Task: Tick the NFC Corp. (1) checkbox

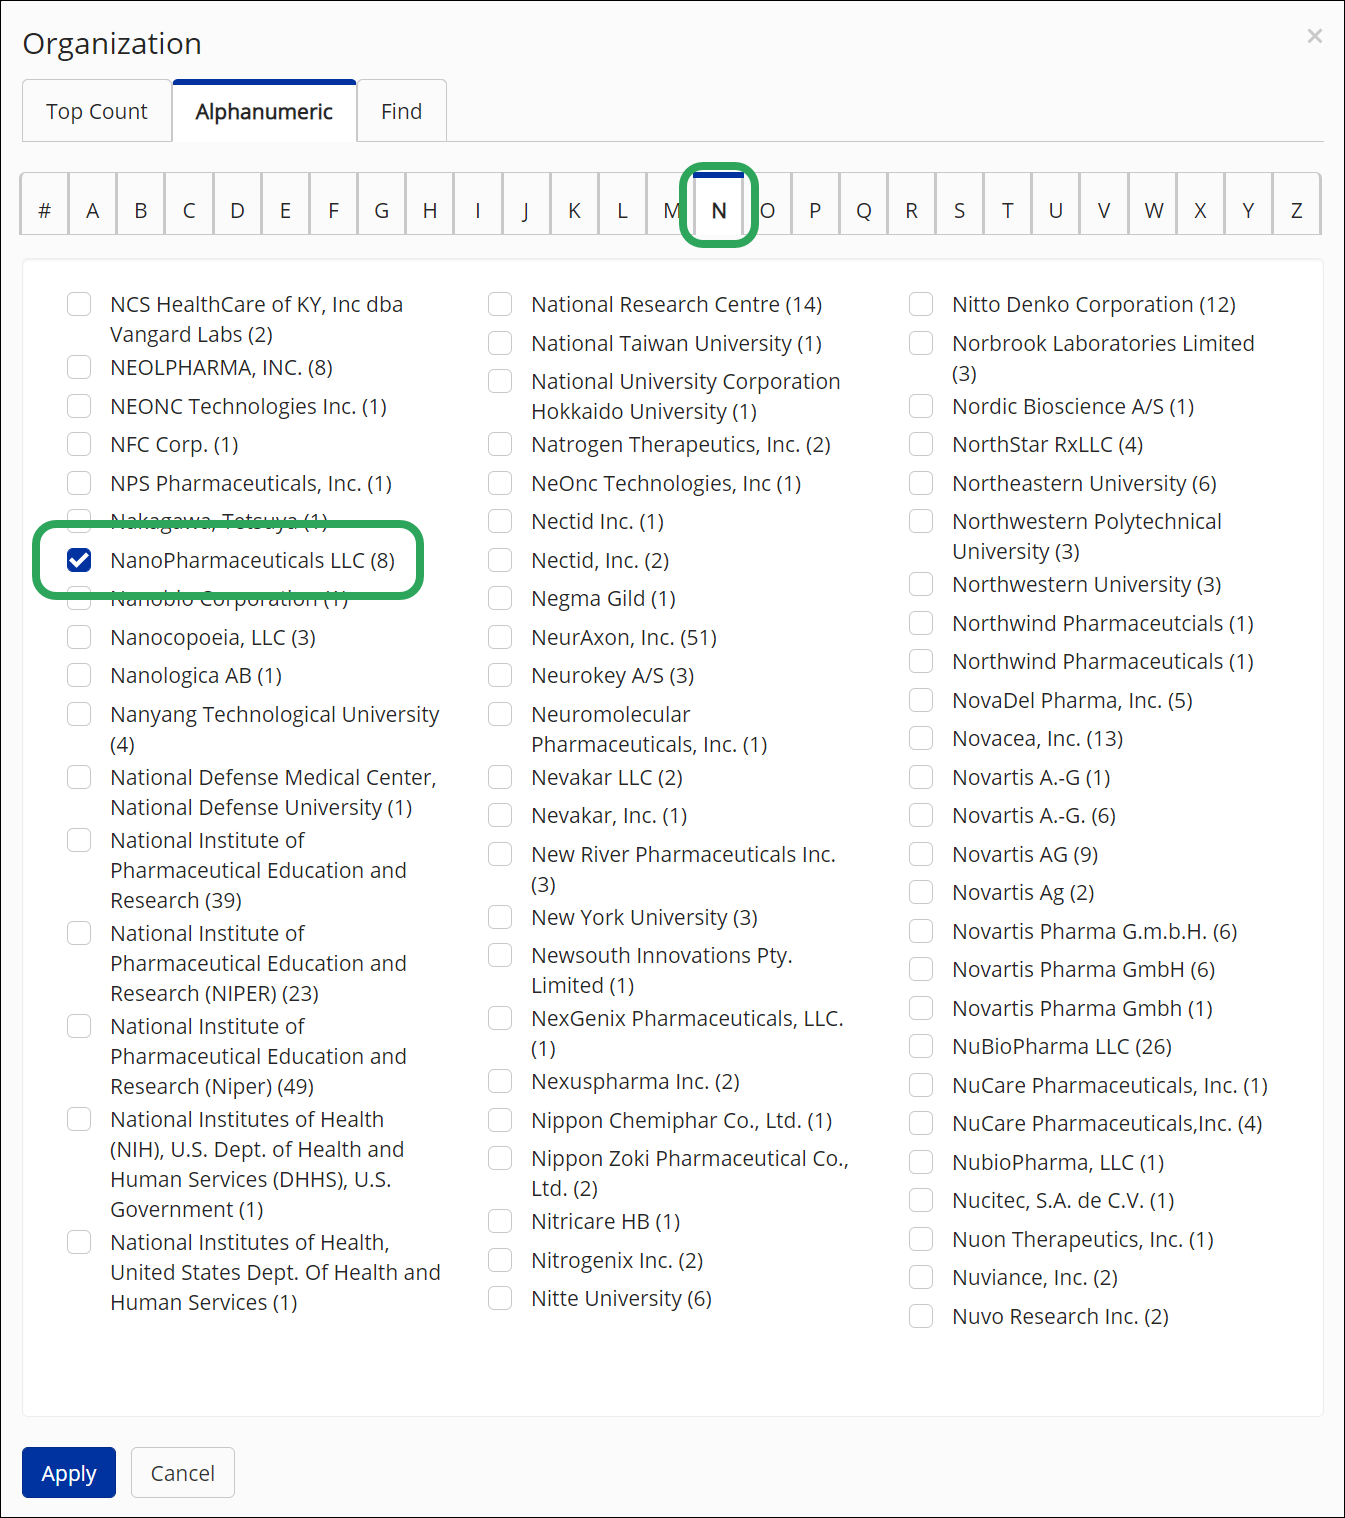Action: [x=79, y=444]
